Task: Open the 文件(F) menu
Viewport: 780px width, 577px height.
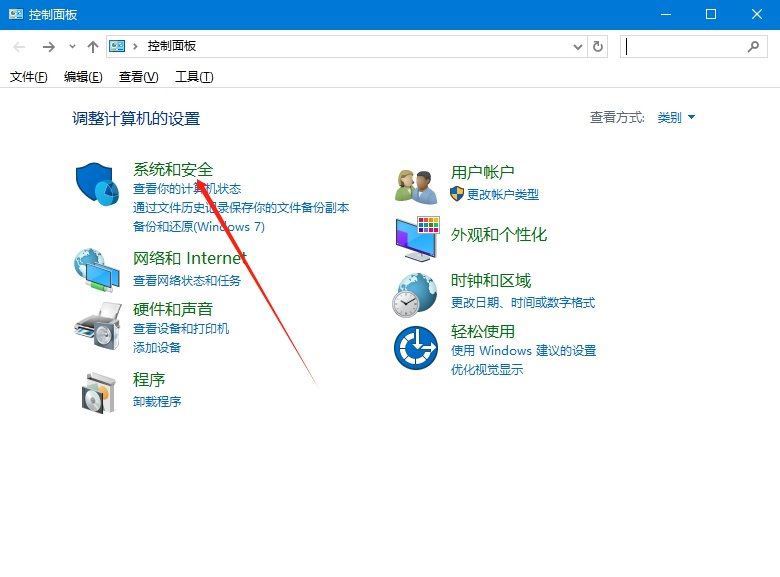Action: click(x=28, y=77)
